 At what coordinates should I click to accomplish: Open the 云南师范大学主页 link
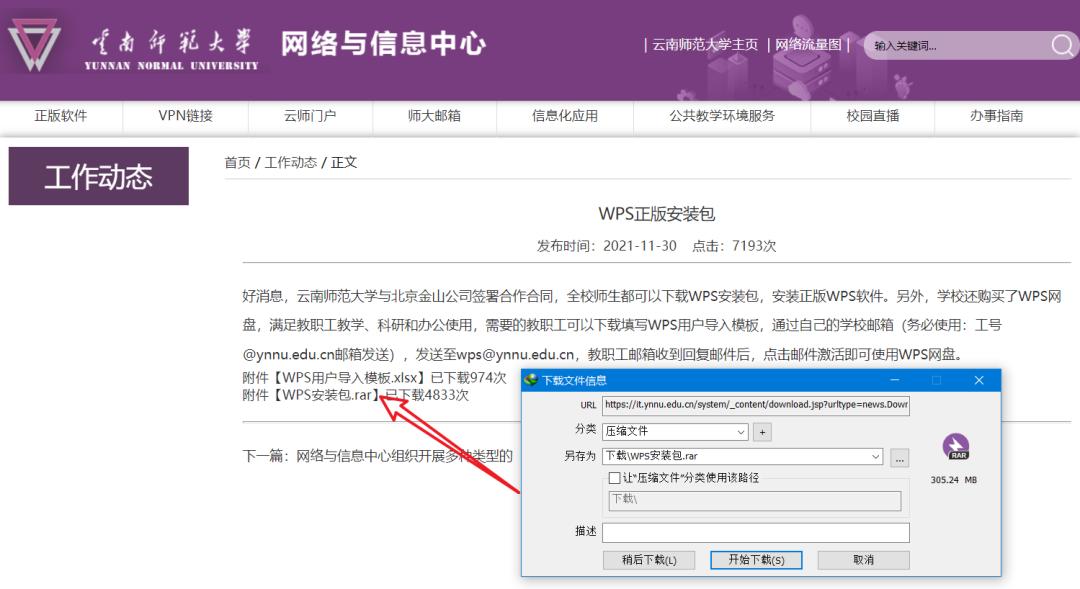point(705,45)
